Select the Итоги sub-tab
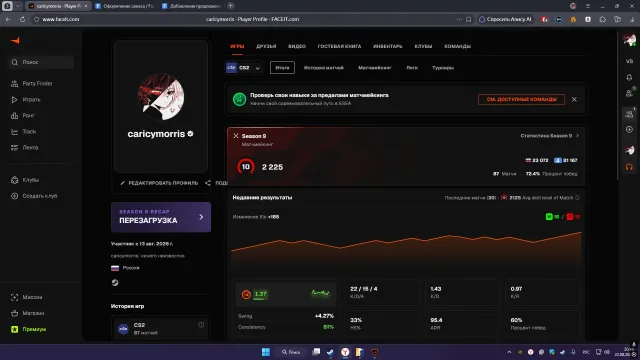The width and height of the screenshot is (640, 360). (282, 68)
